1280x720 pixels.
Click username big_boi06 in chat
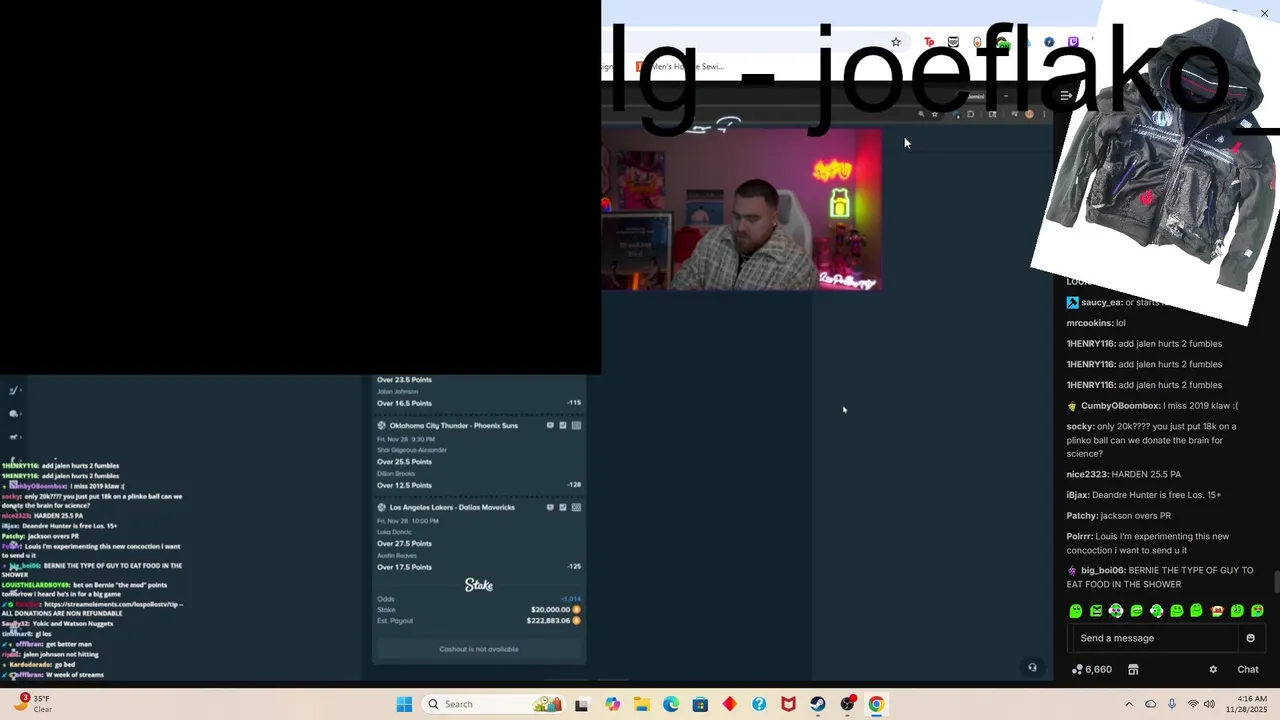tap(1103, 570)
